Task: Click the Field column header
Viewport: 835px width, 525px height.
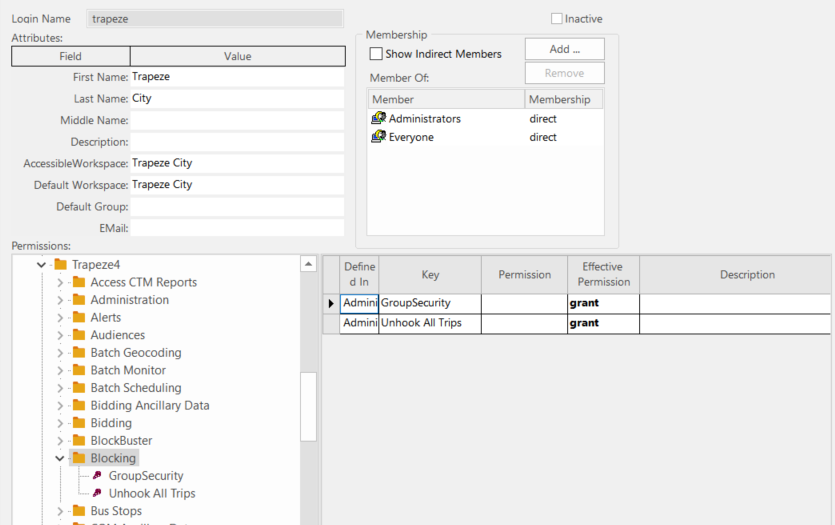Action: [x=70, y=56]
